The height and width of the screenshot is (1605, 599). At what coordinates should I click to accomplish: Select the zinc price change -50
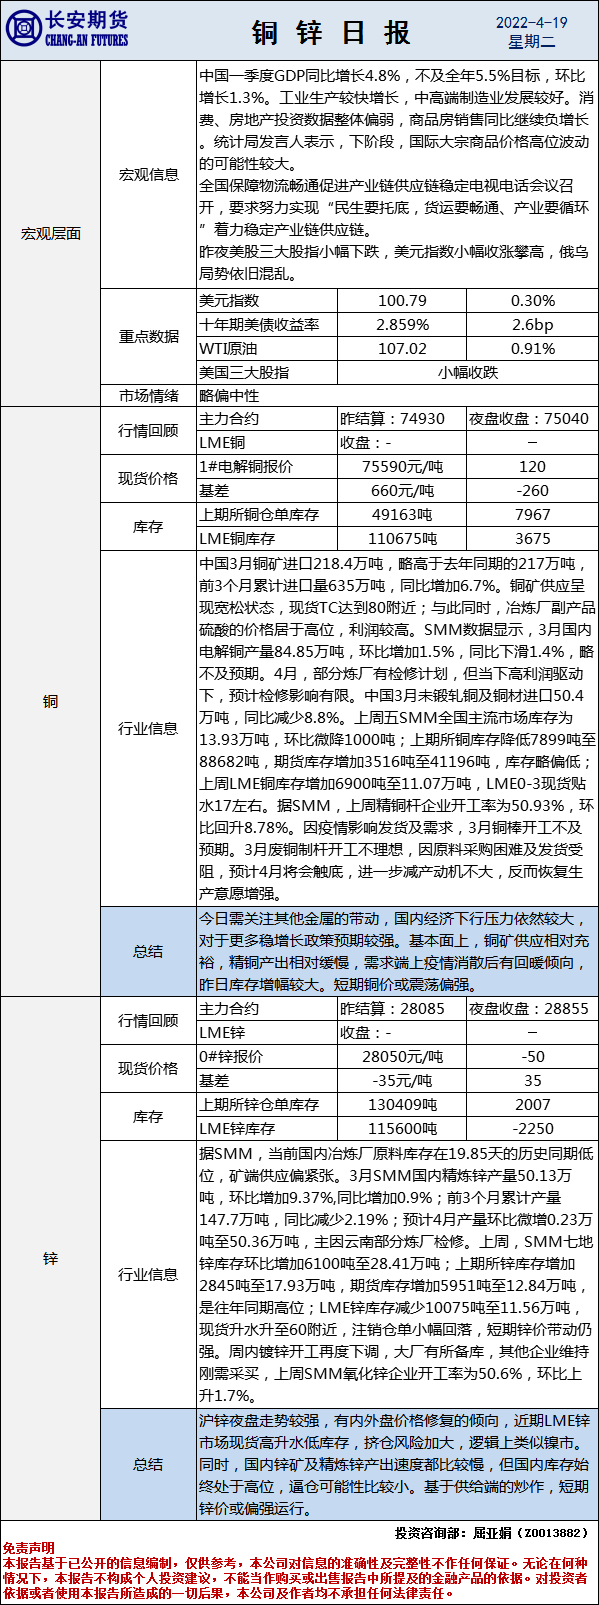pyautogui.click(x=532, y=1056)
